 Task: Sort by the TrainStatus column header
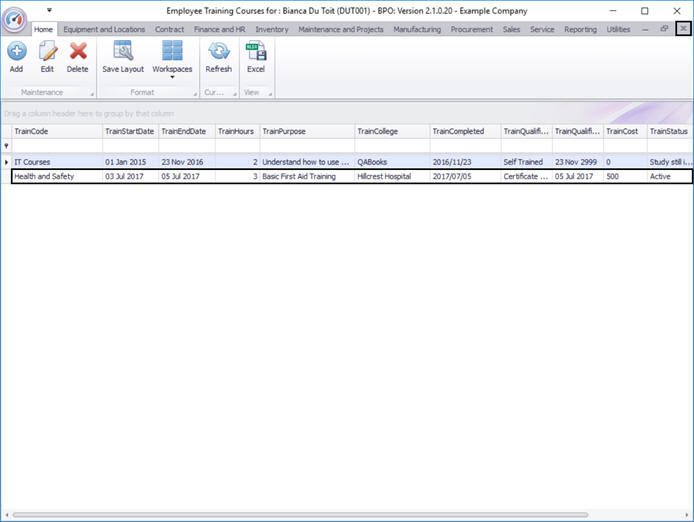[x=670, y=131]
